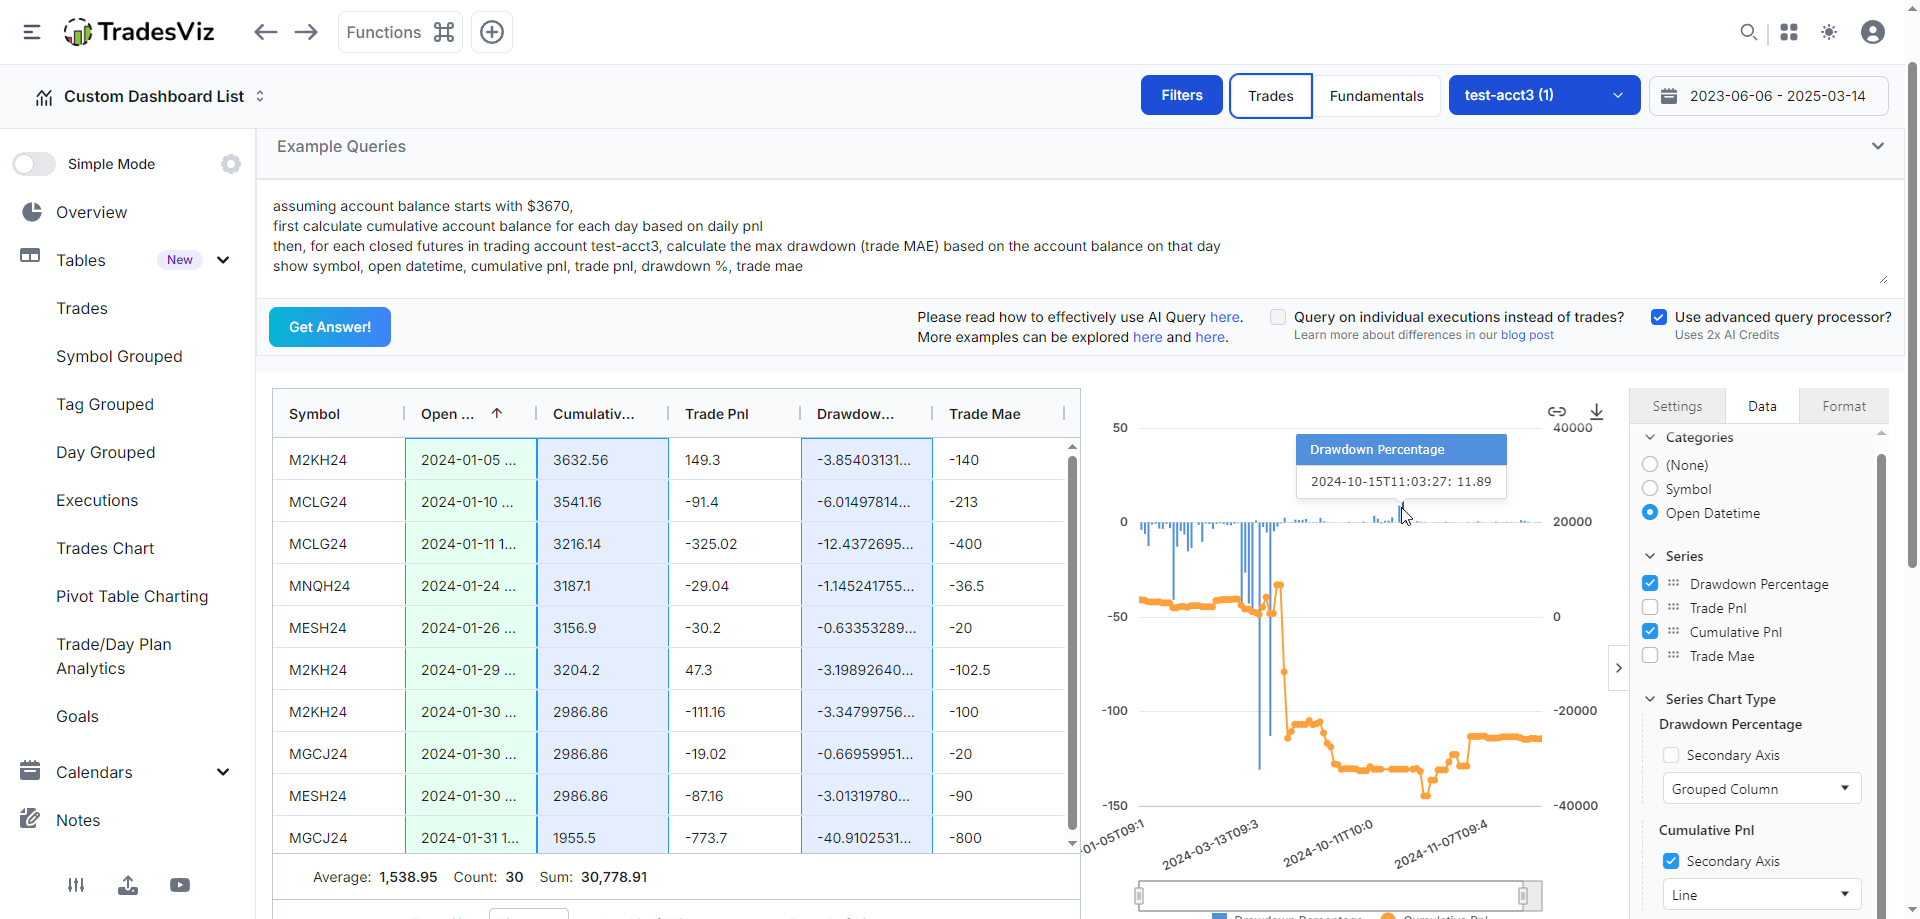Click the chart link icon
The image size is (1920, 919).
pos(1557,411)
